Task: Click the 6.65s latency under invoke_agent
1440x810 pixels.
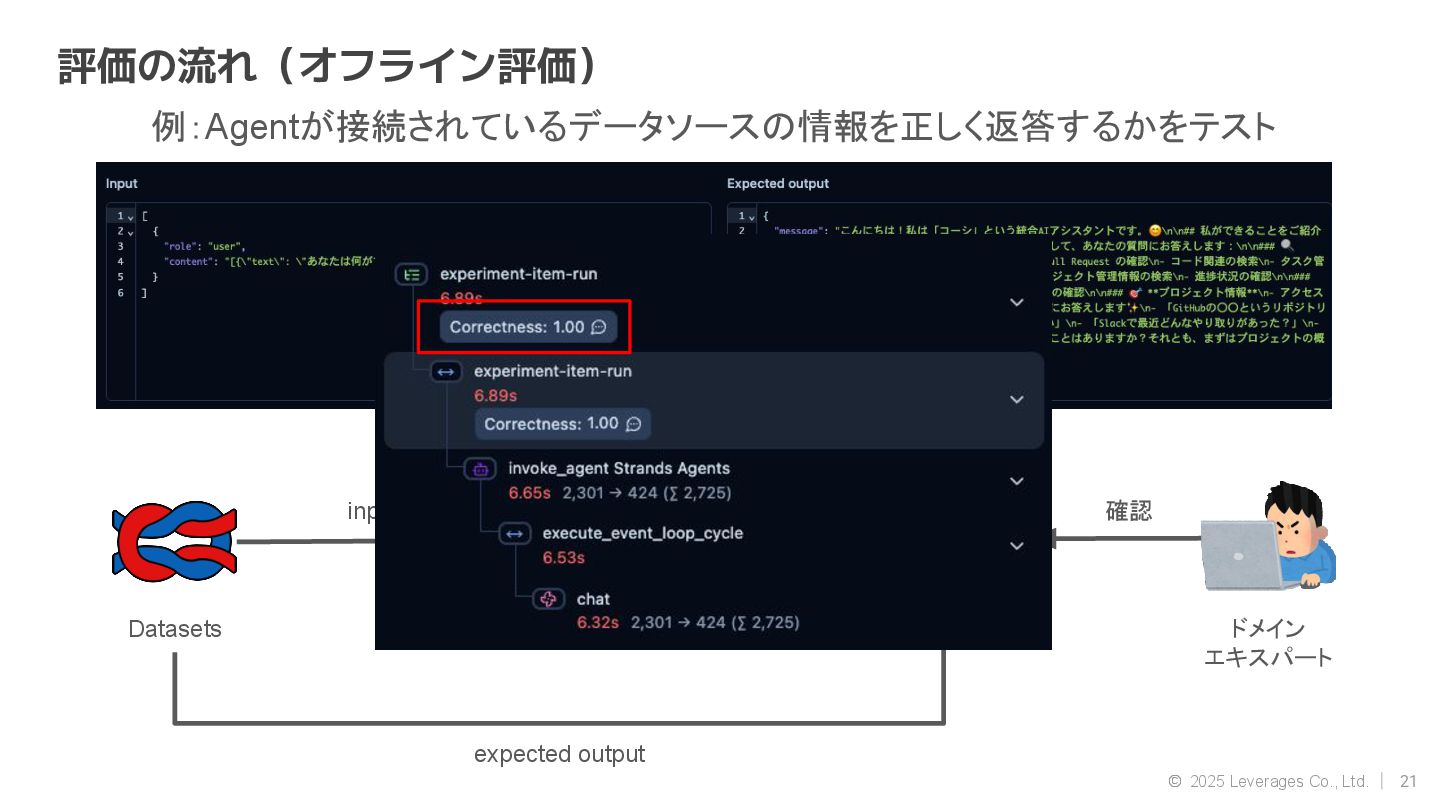Action: click(530, 493)
